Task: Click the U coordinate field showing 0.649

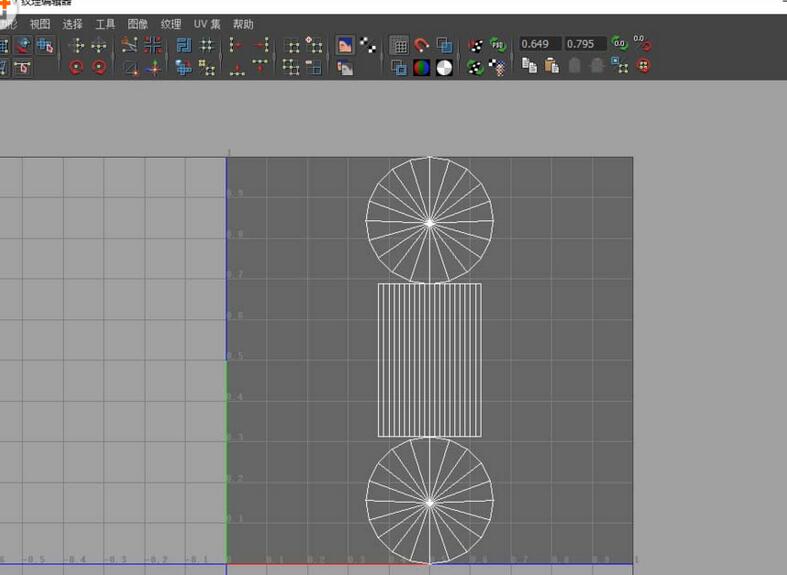Action: click(x=539, y=44)
